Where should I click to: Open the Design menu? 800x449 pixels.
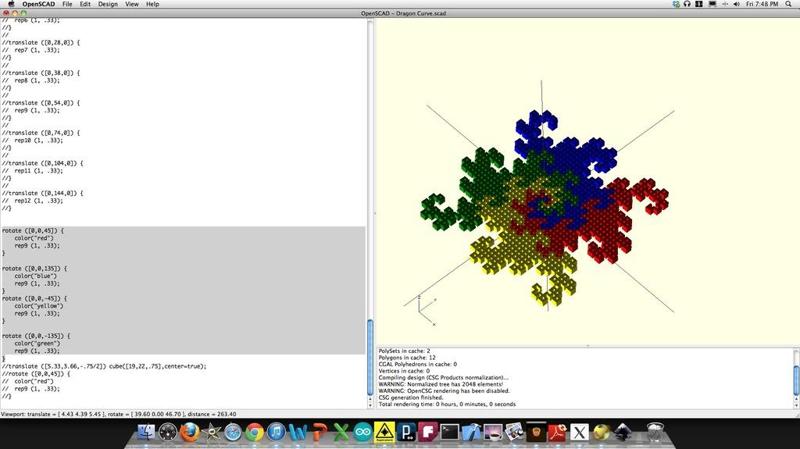tap(108, 4)
